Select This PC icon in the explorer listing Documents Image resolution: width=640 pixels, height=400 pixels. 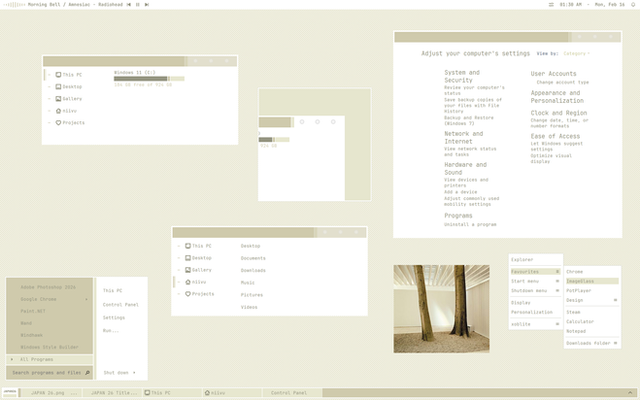click(188, 246)
